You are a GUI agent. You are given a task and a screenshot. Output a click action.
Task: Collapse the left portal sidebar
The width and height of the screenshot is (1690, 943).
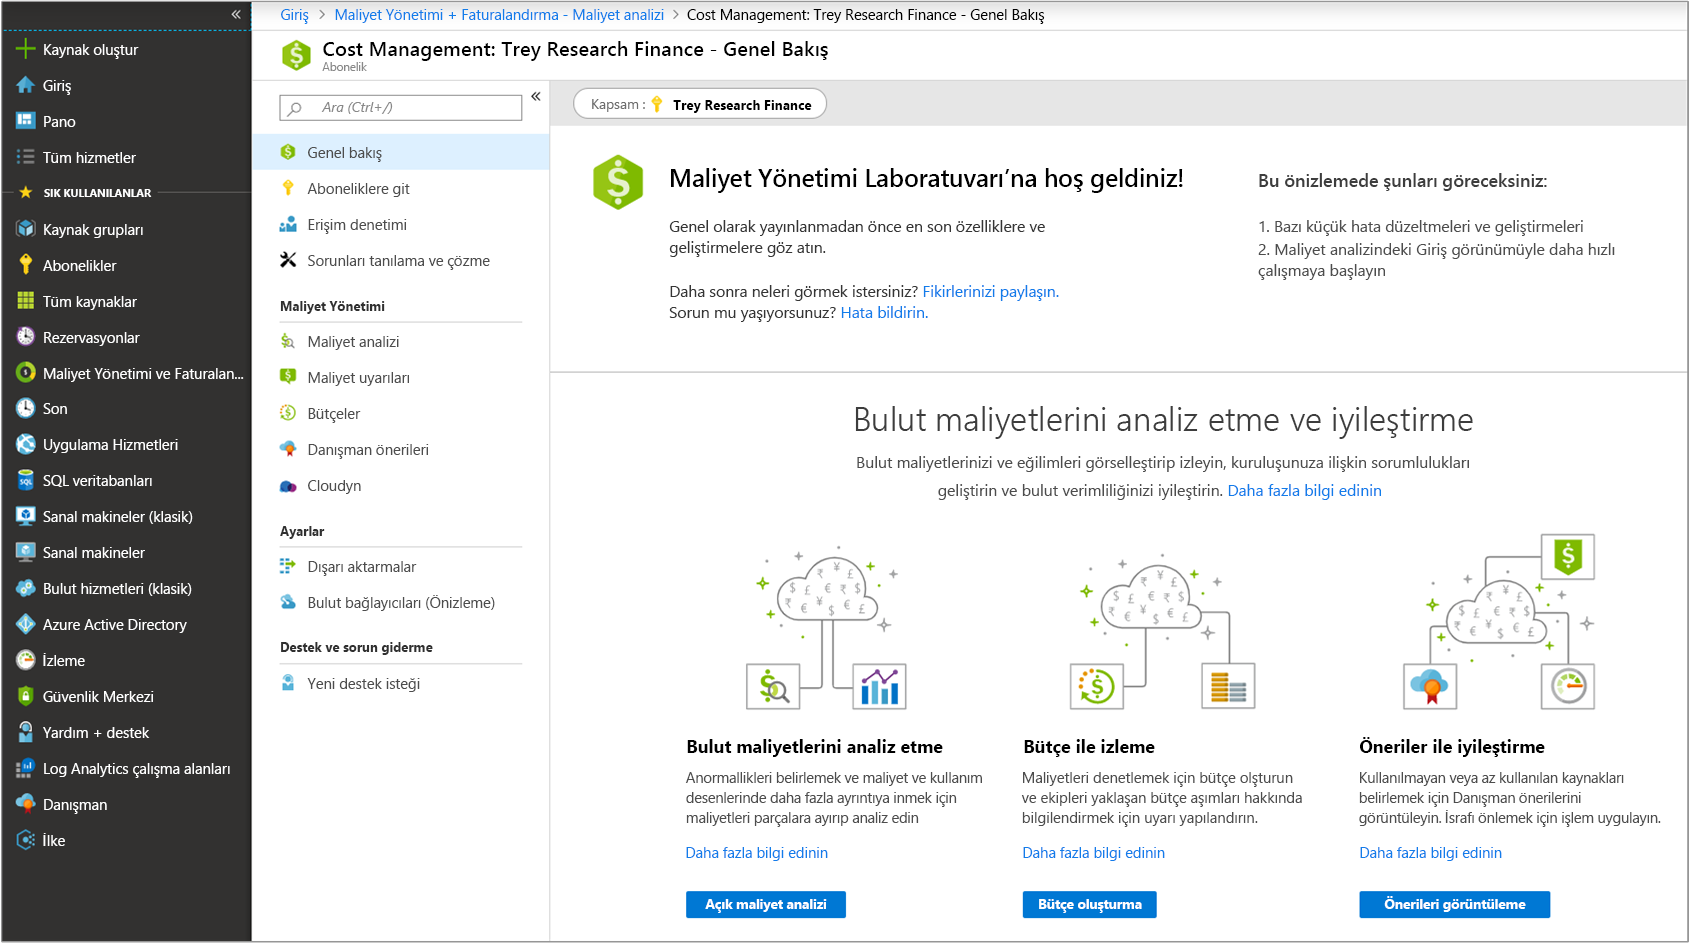click(x=236, y=14)
